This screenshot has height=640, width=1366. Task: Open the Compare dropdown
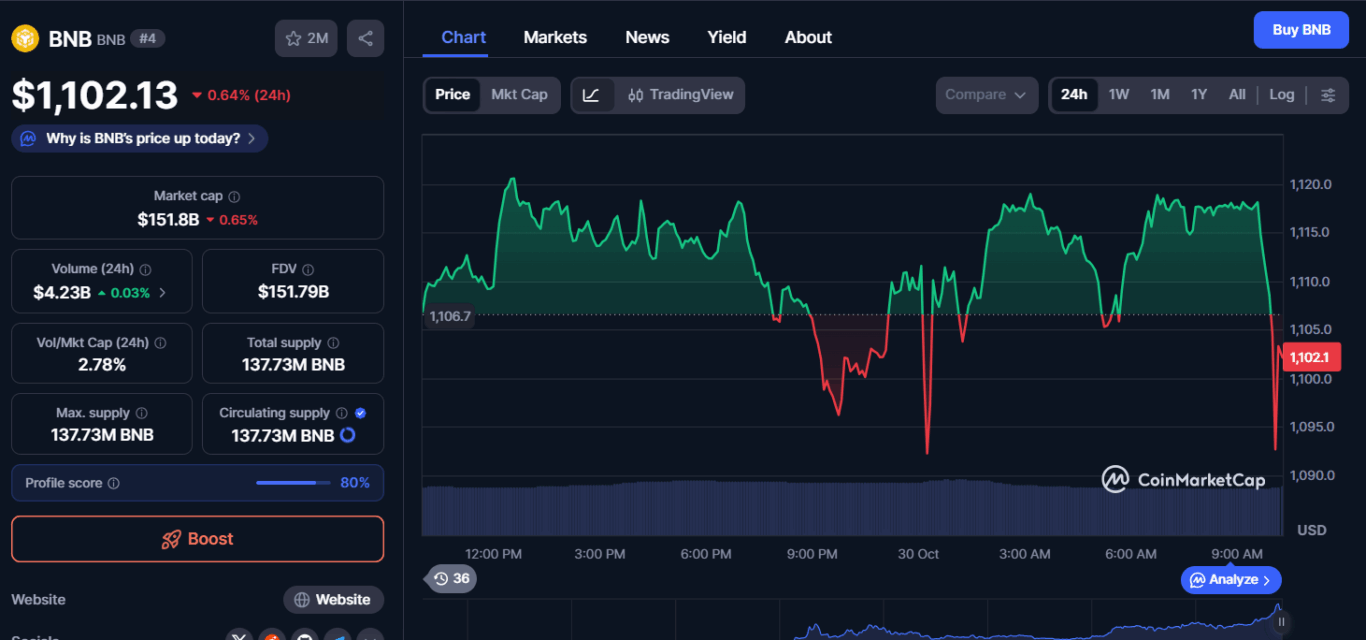pos(985,95)
